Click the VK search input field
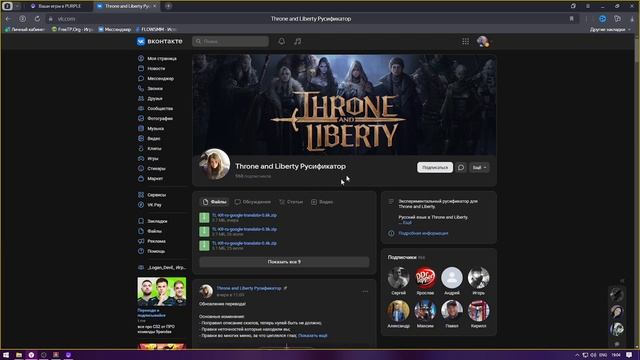Screen dimensions: 640x360 (231, 41)
